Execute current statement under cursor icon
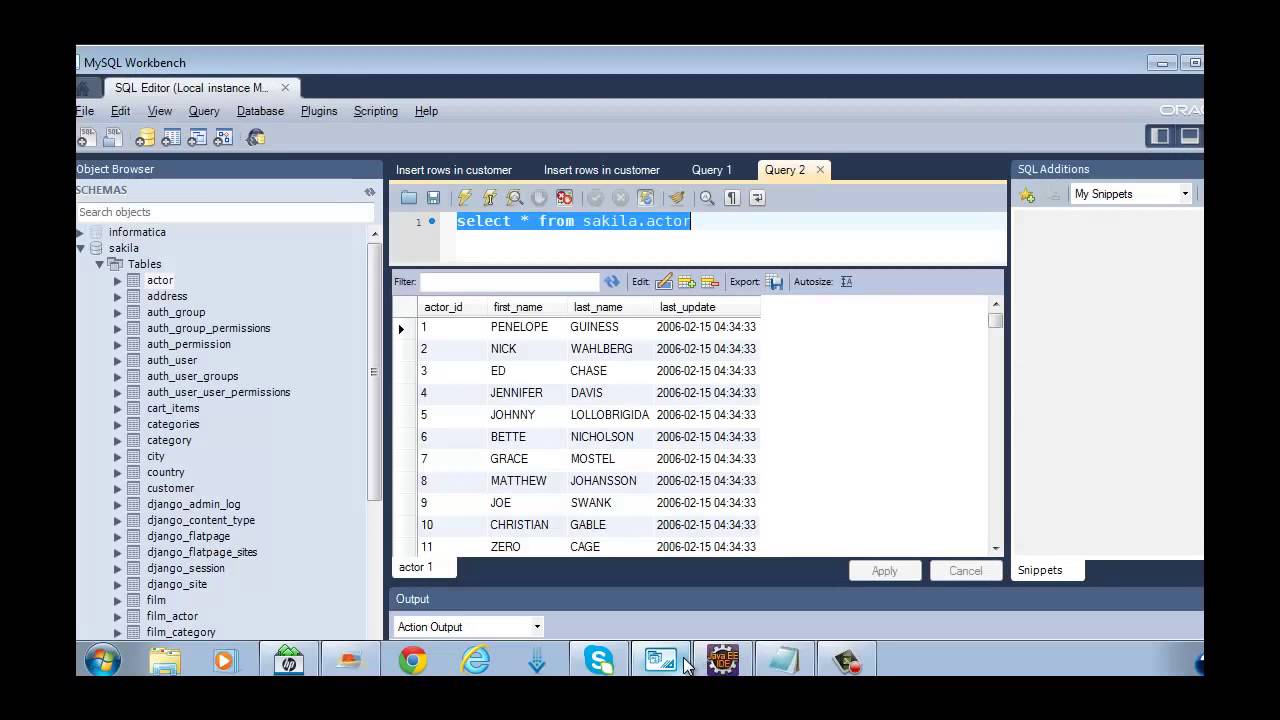Screen dimensions: 1280x720 click(489, 198)
